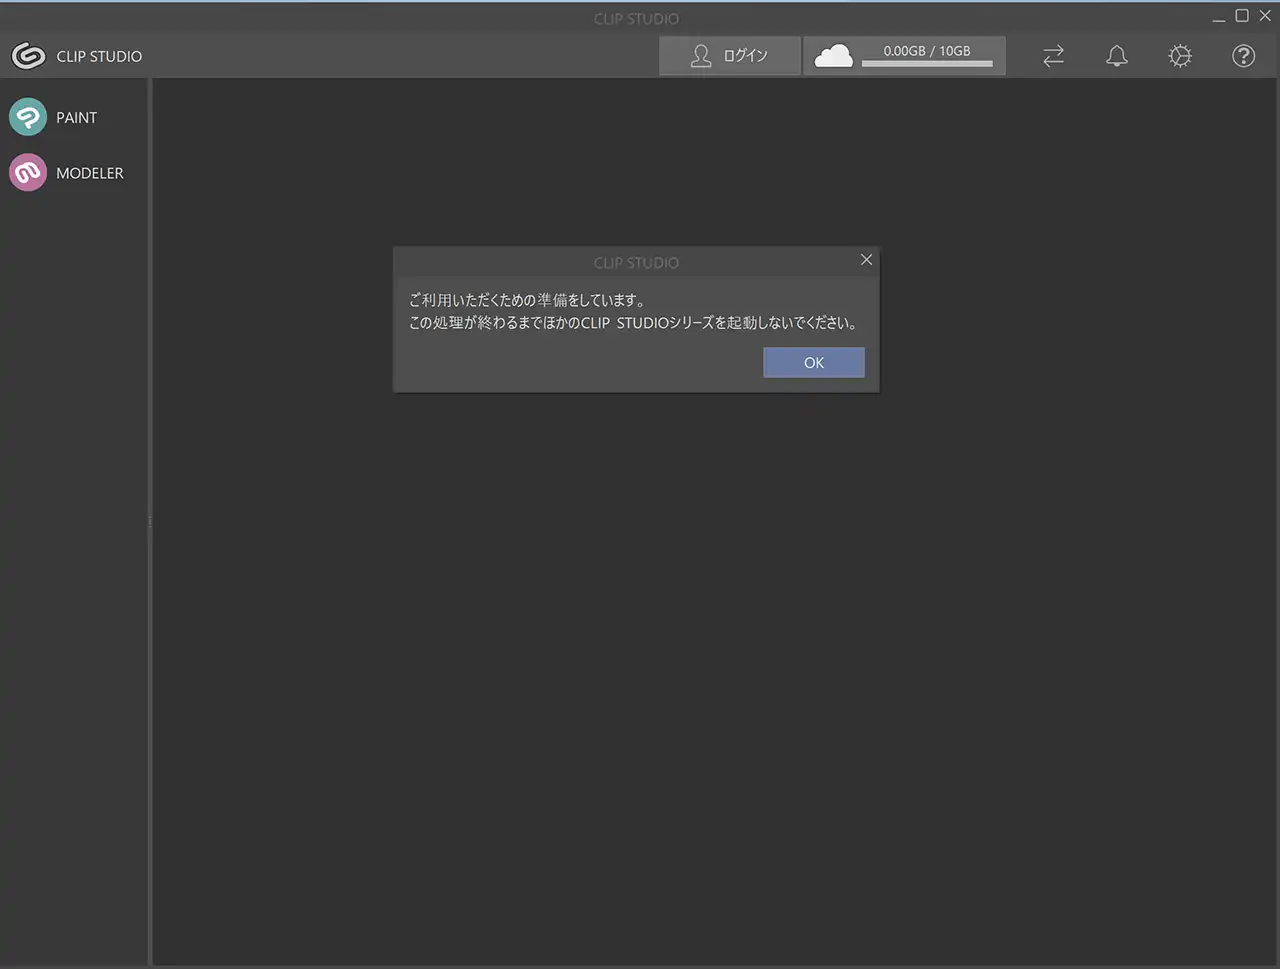
Task: Click the user silhouette icon beside ログイン
Action: (x=701, y=56)
